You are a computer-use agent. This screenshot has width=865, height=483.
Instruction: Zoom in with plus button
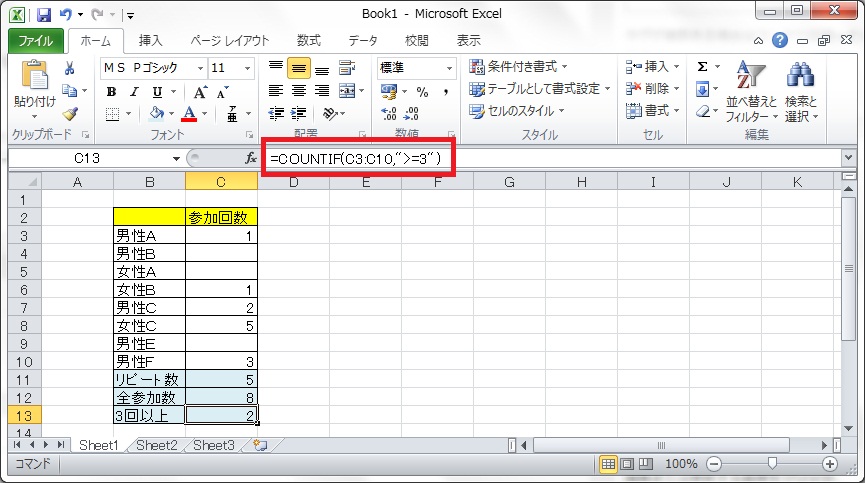click(830, 464)
